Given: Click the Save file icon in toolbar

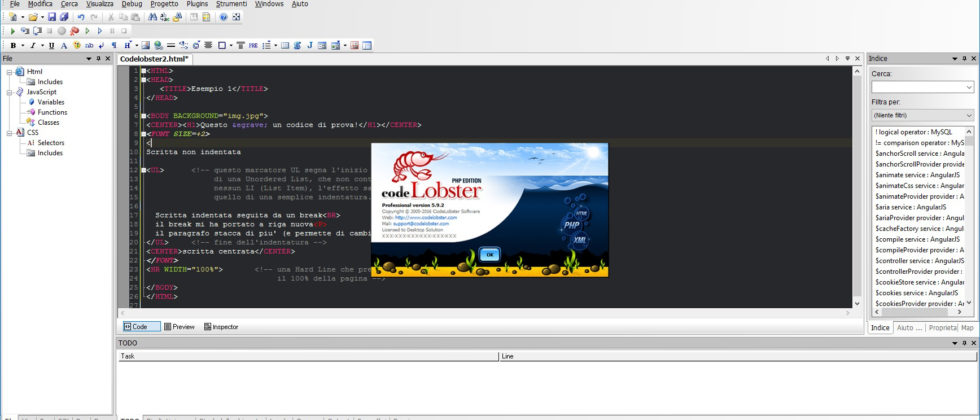Looking at the screenshot, I should (53, 17).
